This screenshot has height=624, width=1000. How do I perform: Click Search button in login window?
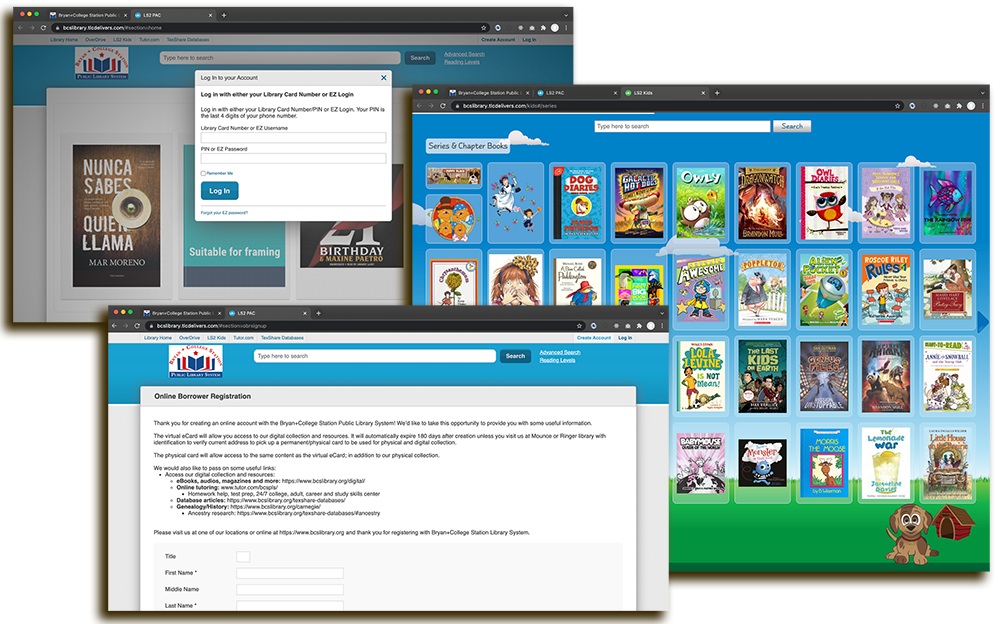[420, 57]
